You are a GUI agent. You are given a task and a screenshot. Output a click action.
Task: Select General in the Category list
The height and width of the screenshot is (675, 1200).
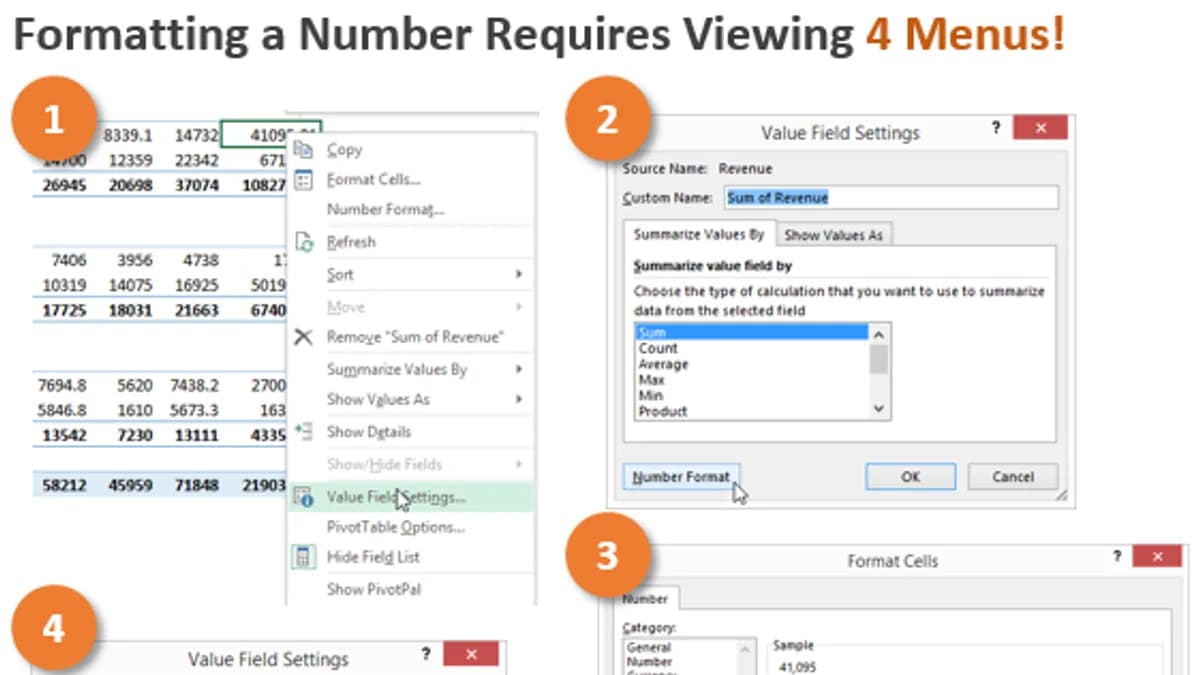[x=649, y=647]
